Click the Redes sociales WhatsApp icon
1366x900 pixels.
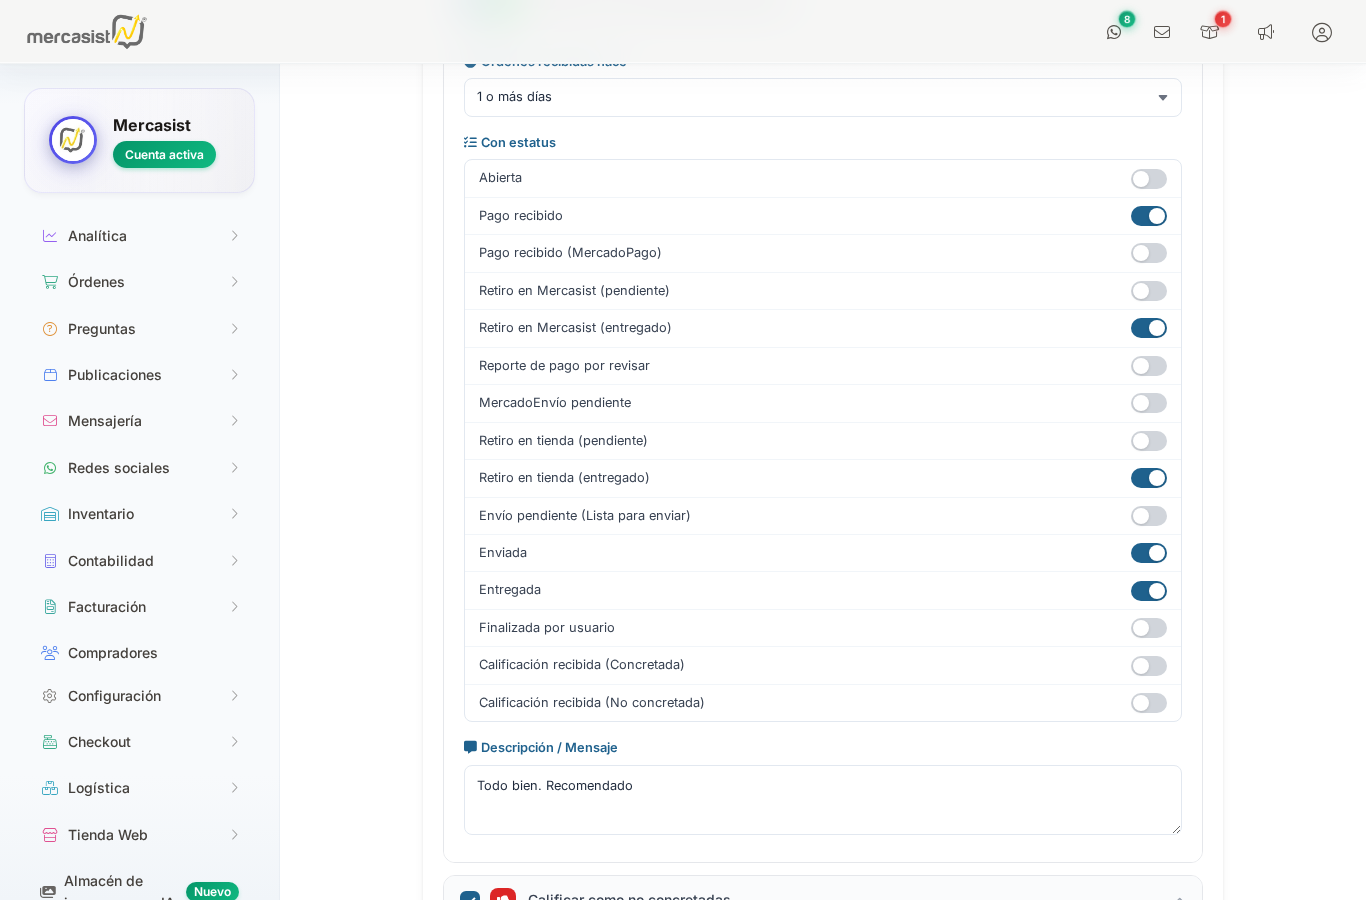pos(50,468)
